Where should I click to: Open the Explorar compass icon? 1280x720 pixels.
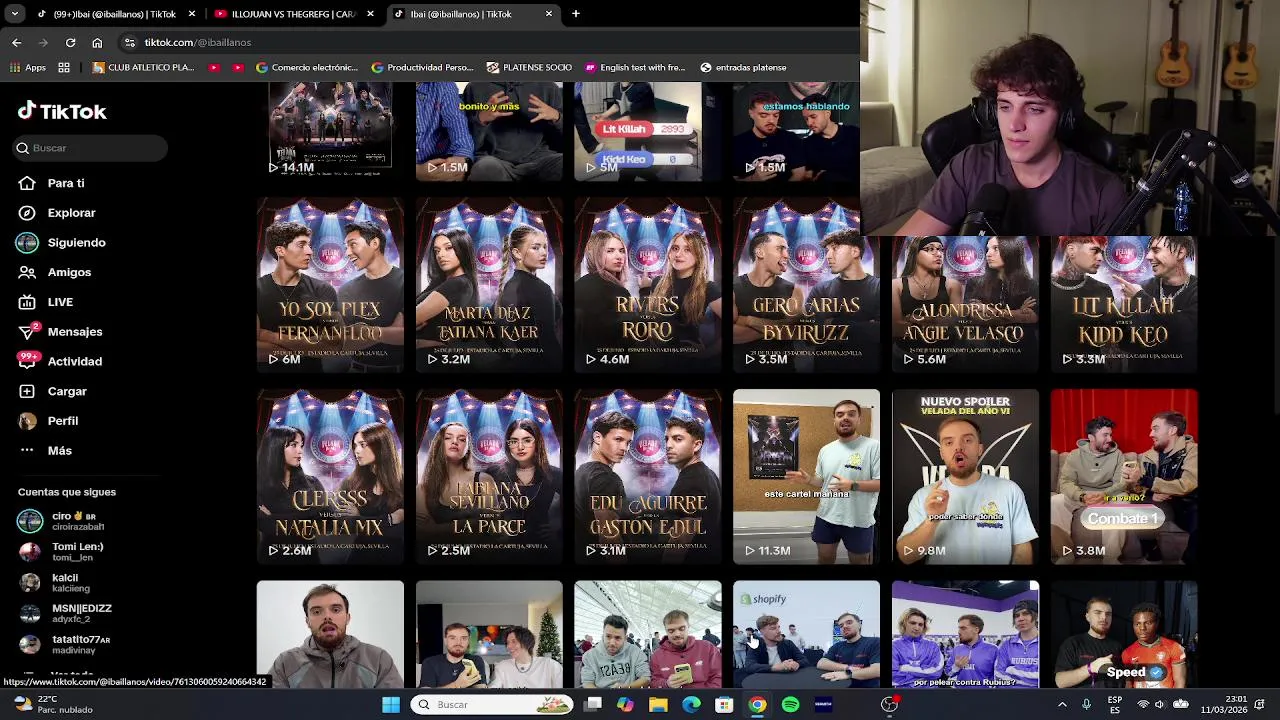click(x=27, y=213)
